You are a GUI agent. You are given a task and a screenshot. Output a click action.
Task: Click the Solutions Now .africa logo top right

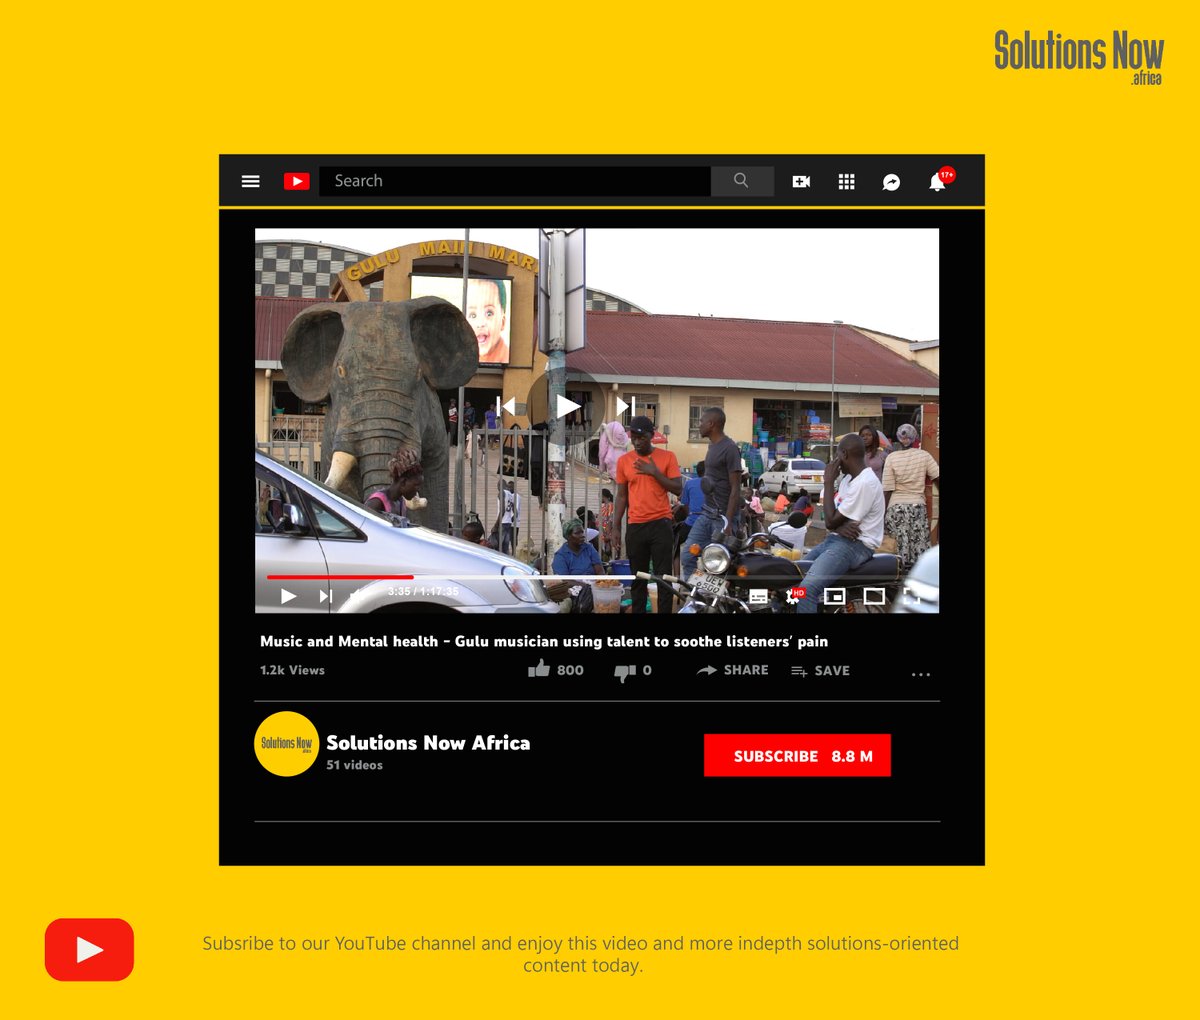pos(1079,57)
